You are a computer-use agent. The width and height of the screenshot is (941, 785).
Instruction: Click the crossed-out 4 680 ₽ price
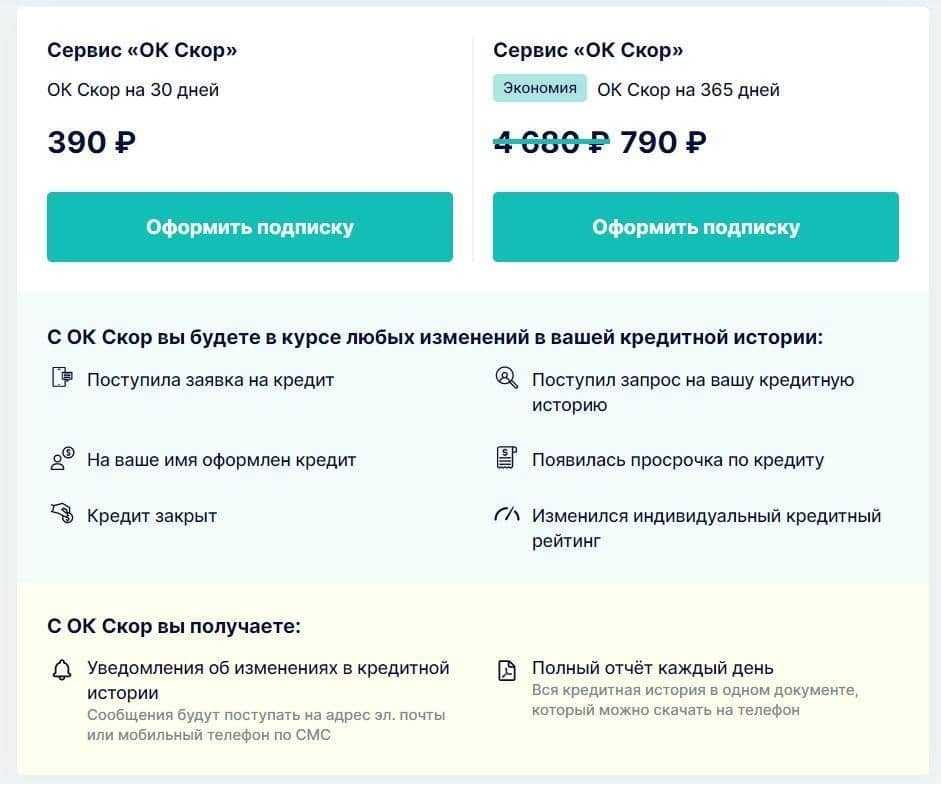pyautogui.click(x=551, y=142)
